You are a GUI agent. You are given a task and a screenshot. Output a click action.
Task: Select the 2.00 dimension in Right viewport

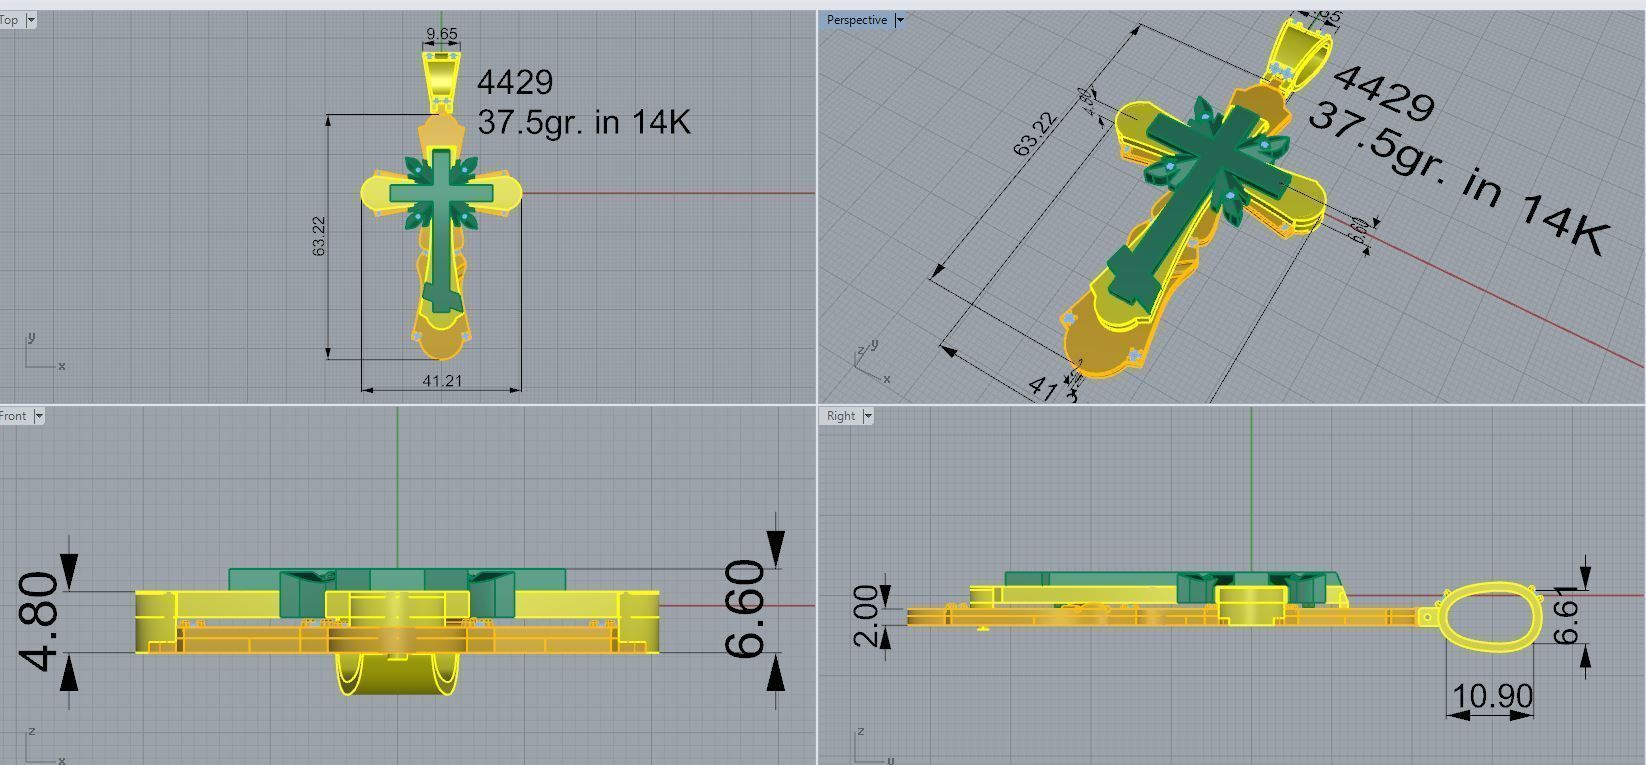866,616
